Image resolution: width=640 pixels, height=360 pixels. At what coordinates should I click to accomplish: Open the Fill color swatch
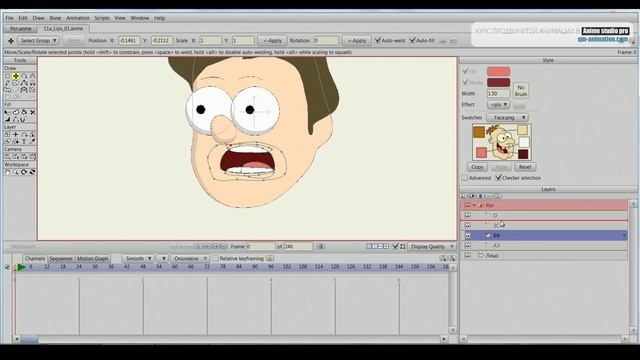[x=498, y=71]
